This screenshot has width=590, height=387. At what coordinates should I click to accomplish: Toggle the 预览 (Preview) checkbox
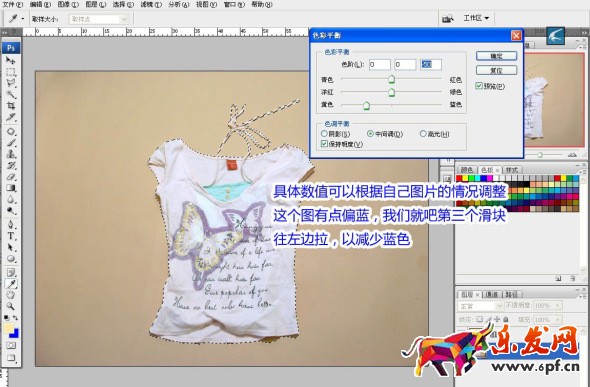point(479,86)
